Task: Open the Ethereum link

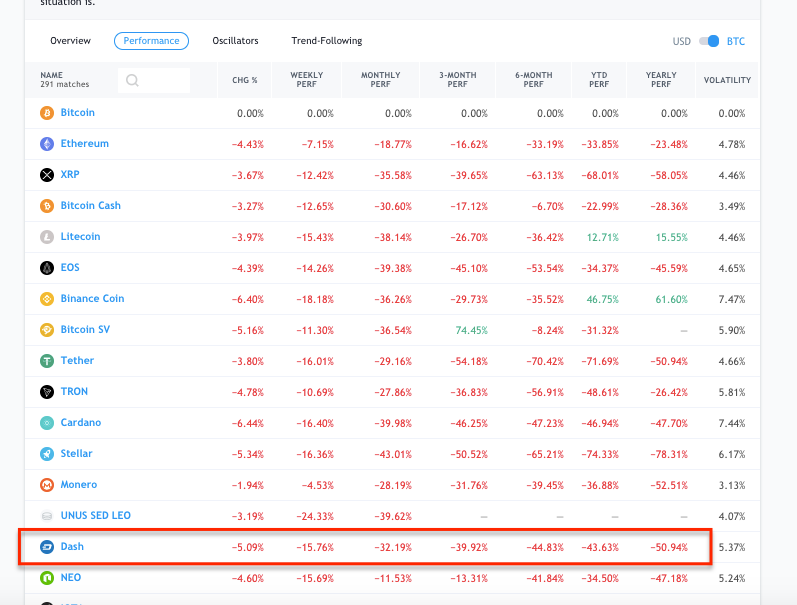Action: pyautogui.click(x=84, y=143)
